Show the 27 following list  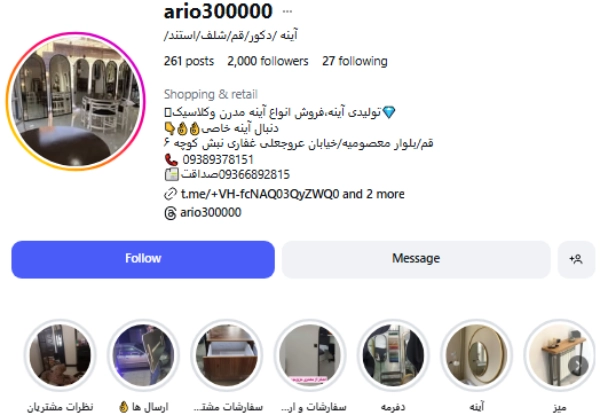point(355,61)
